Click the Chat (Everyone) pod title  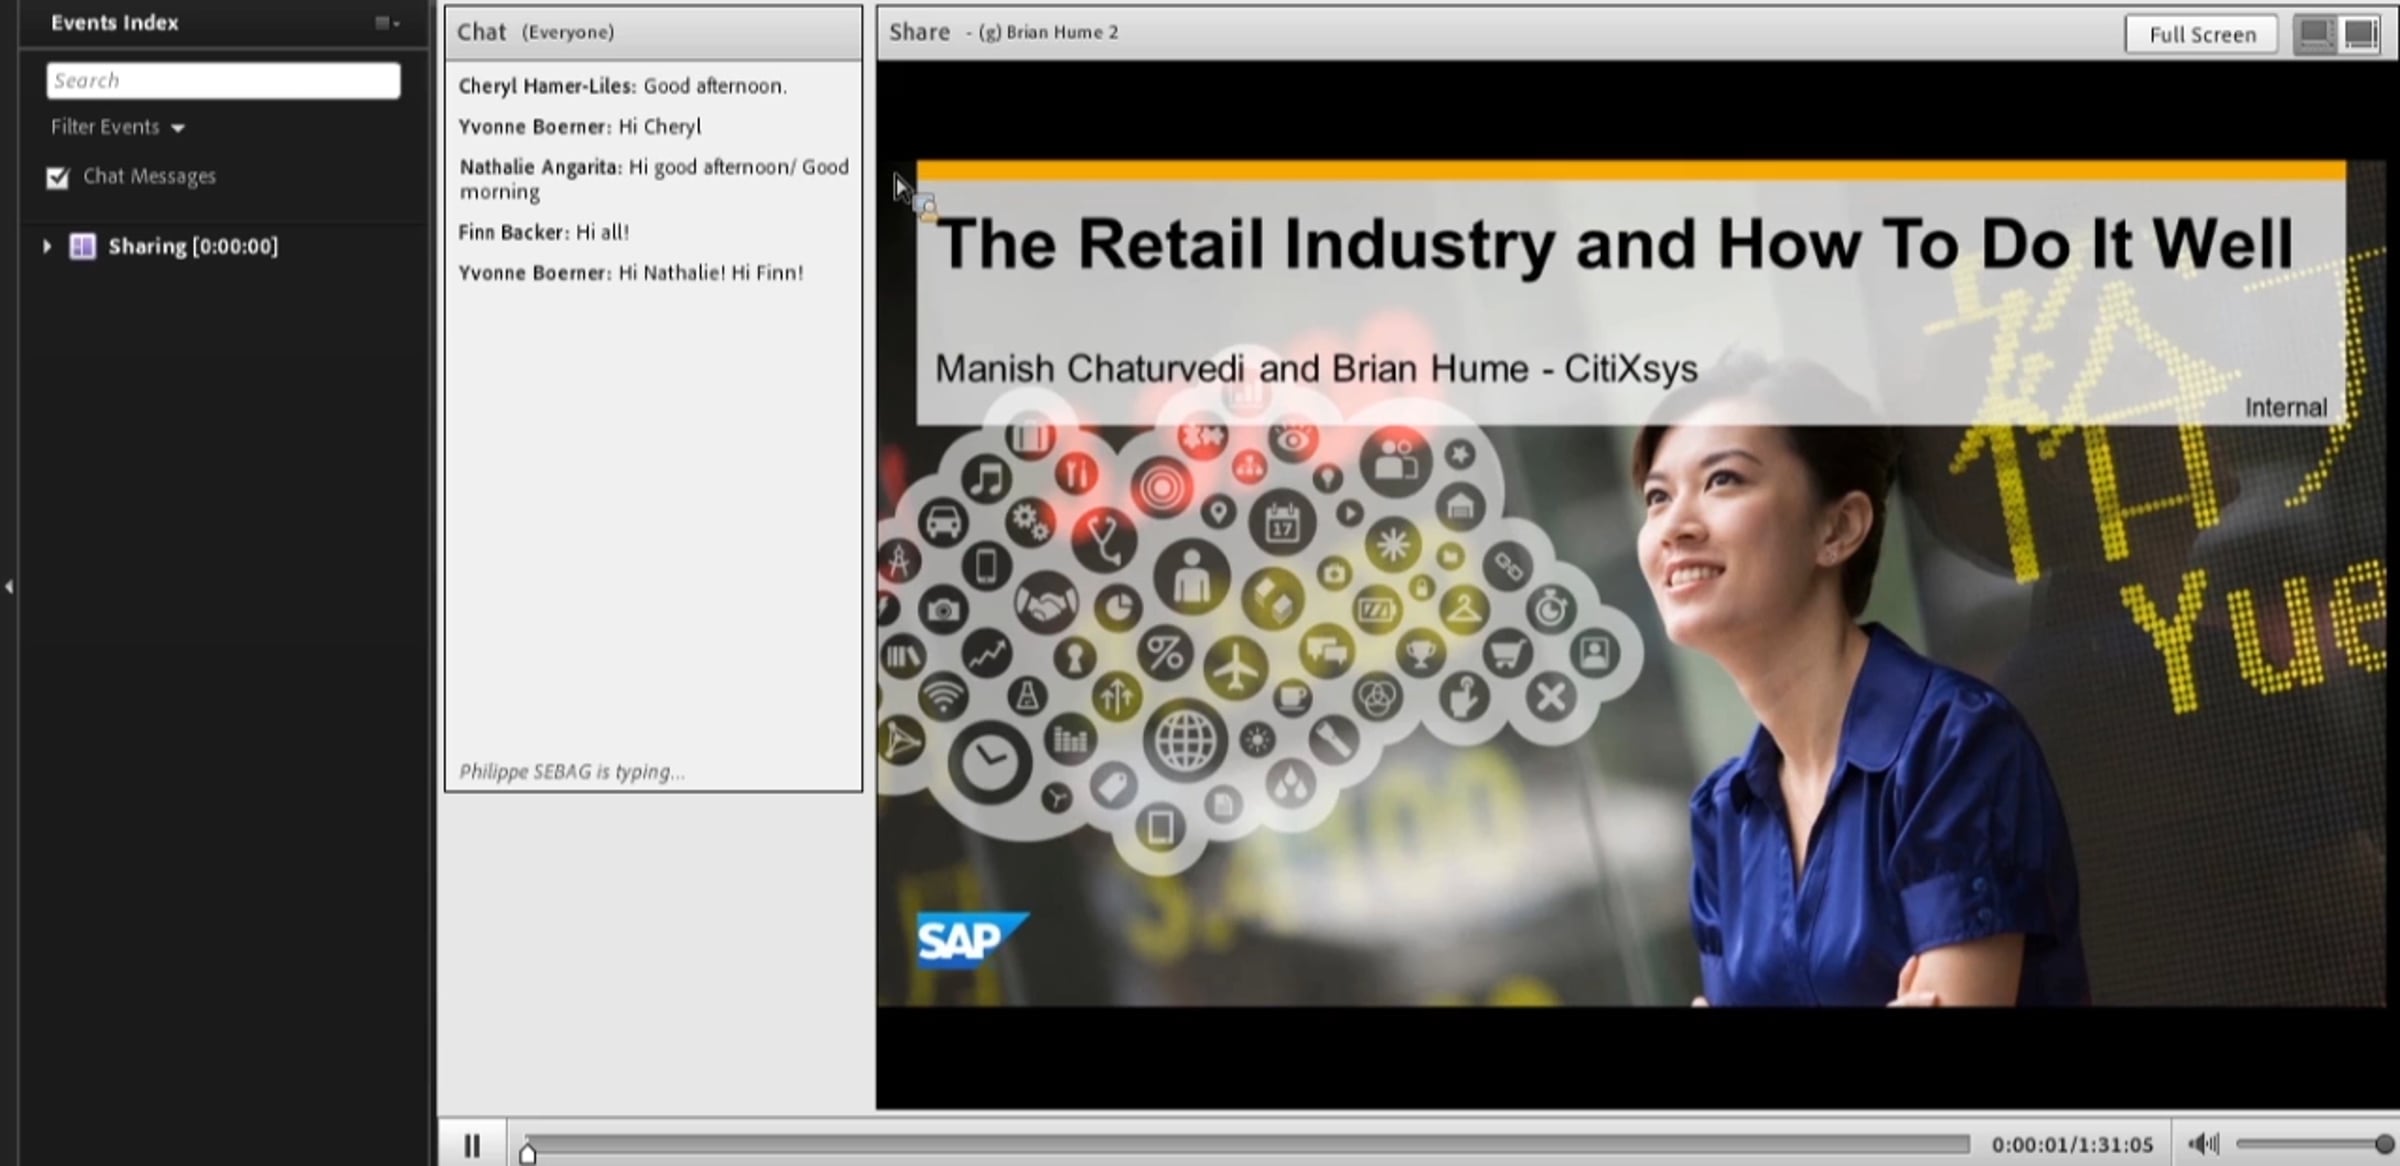(536, 32)
